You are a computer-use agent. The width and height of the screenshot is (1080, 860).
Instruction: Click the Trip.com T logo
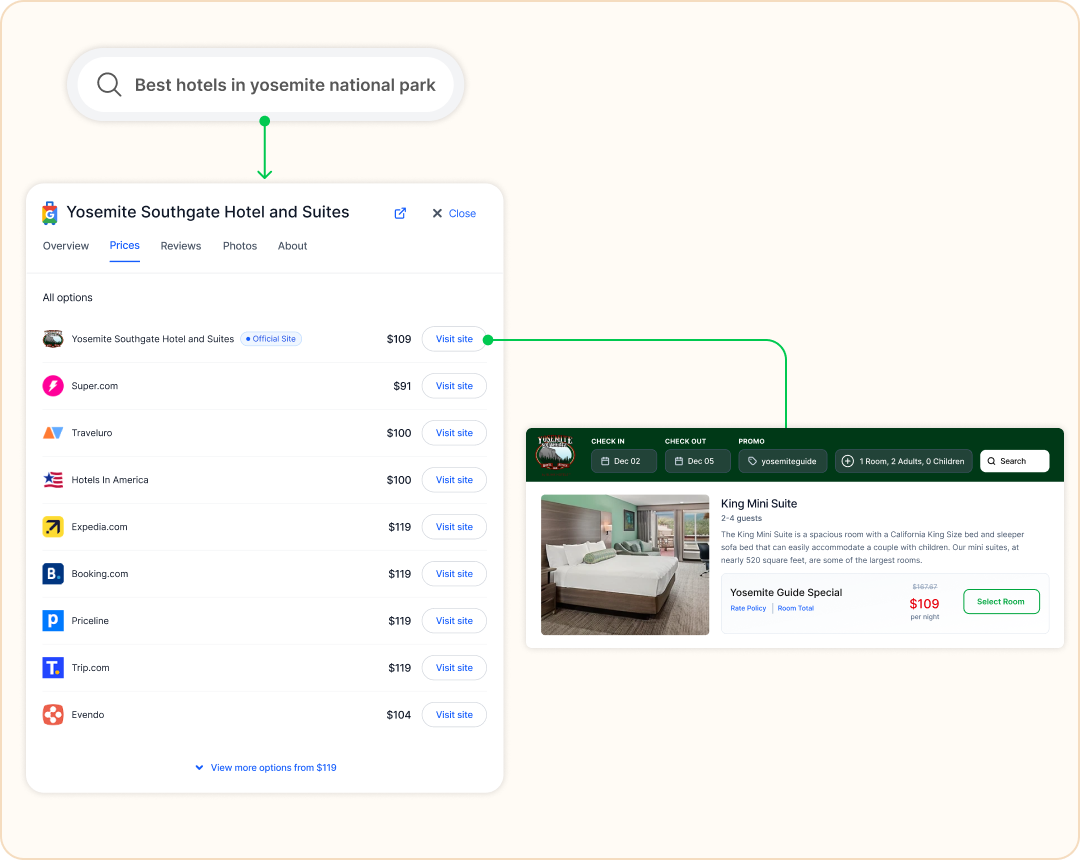pos(53,667)
